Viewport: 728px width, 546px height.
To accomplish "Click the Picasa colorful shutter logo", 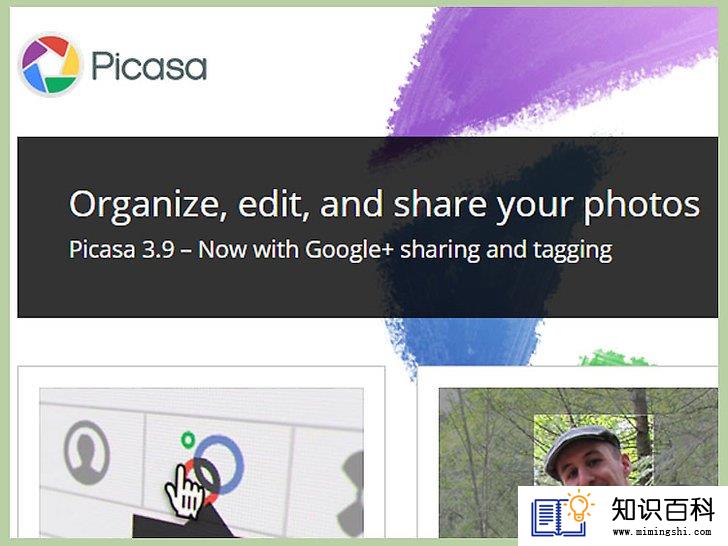I will [50, 64].
